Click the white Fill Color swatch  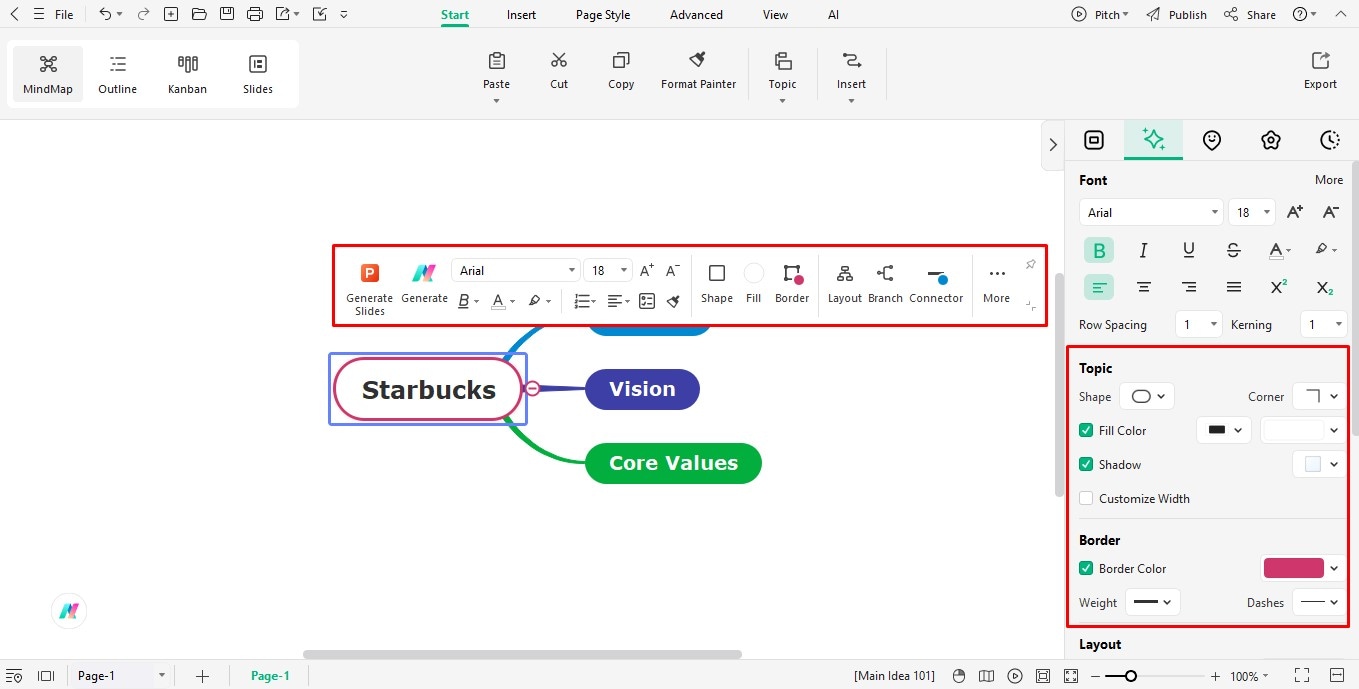click(x=1293, y=430)
